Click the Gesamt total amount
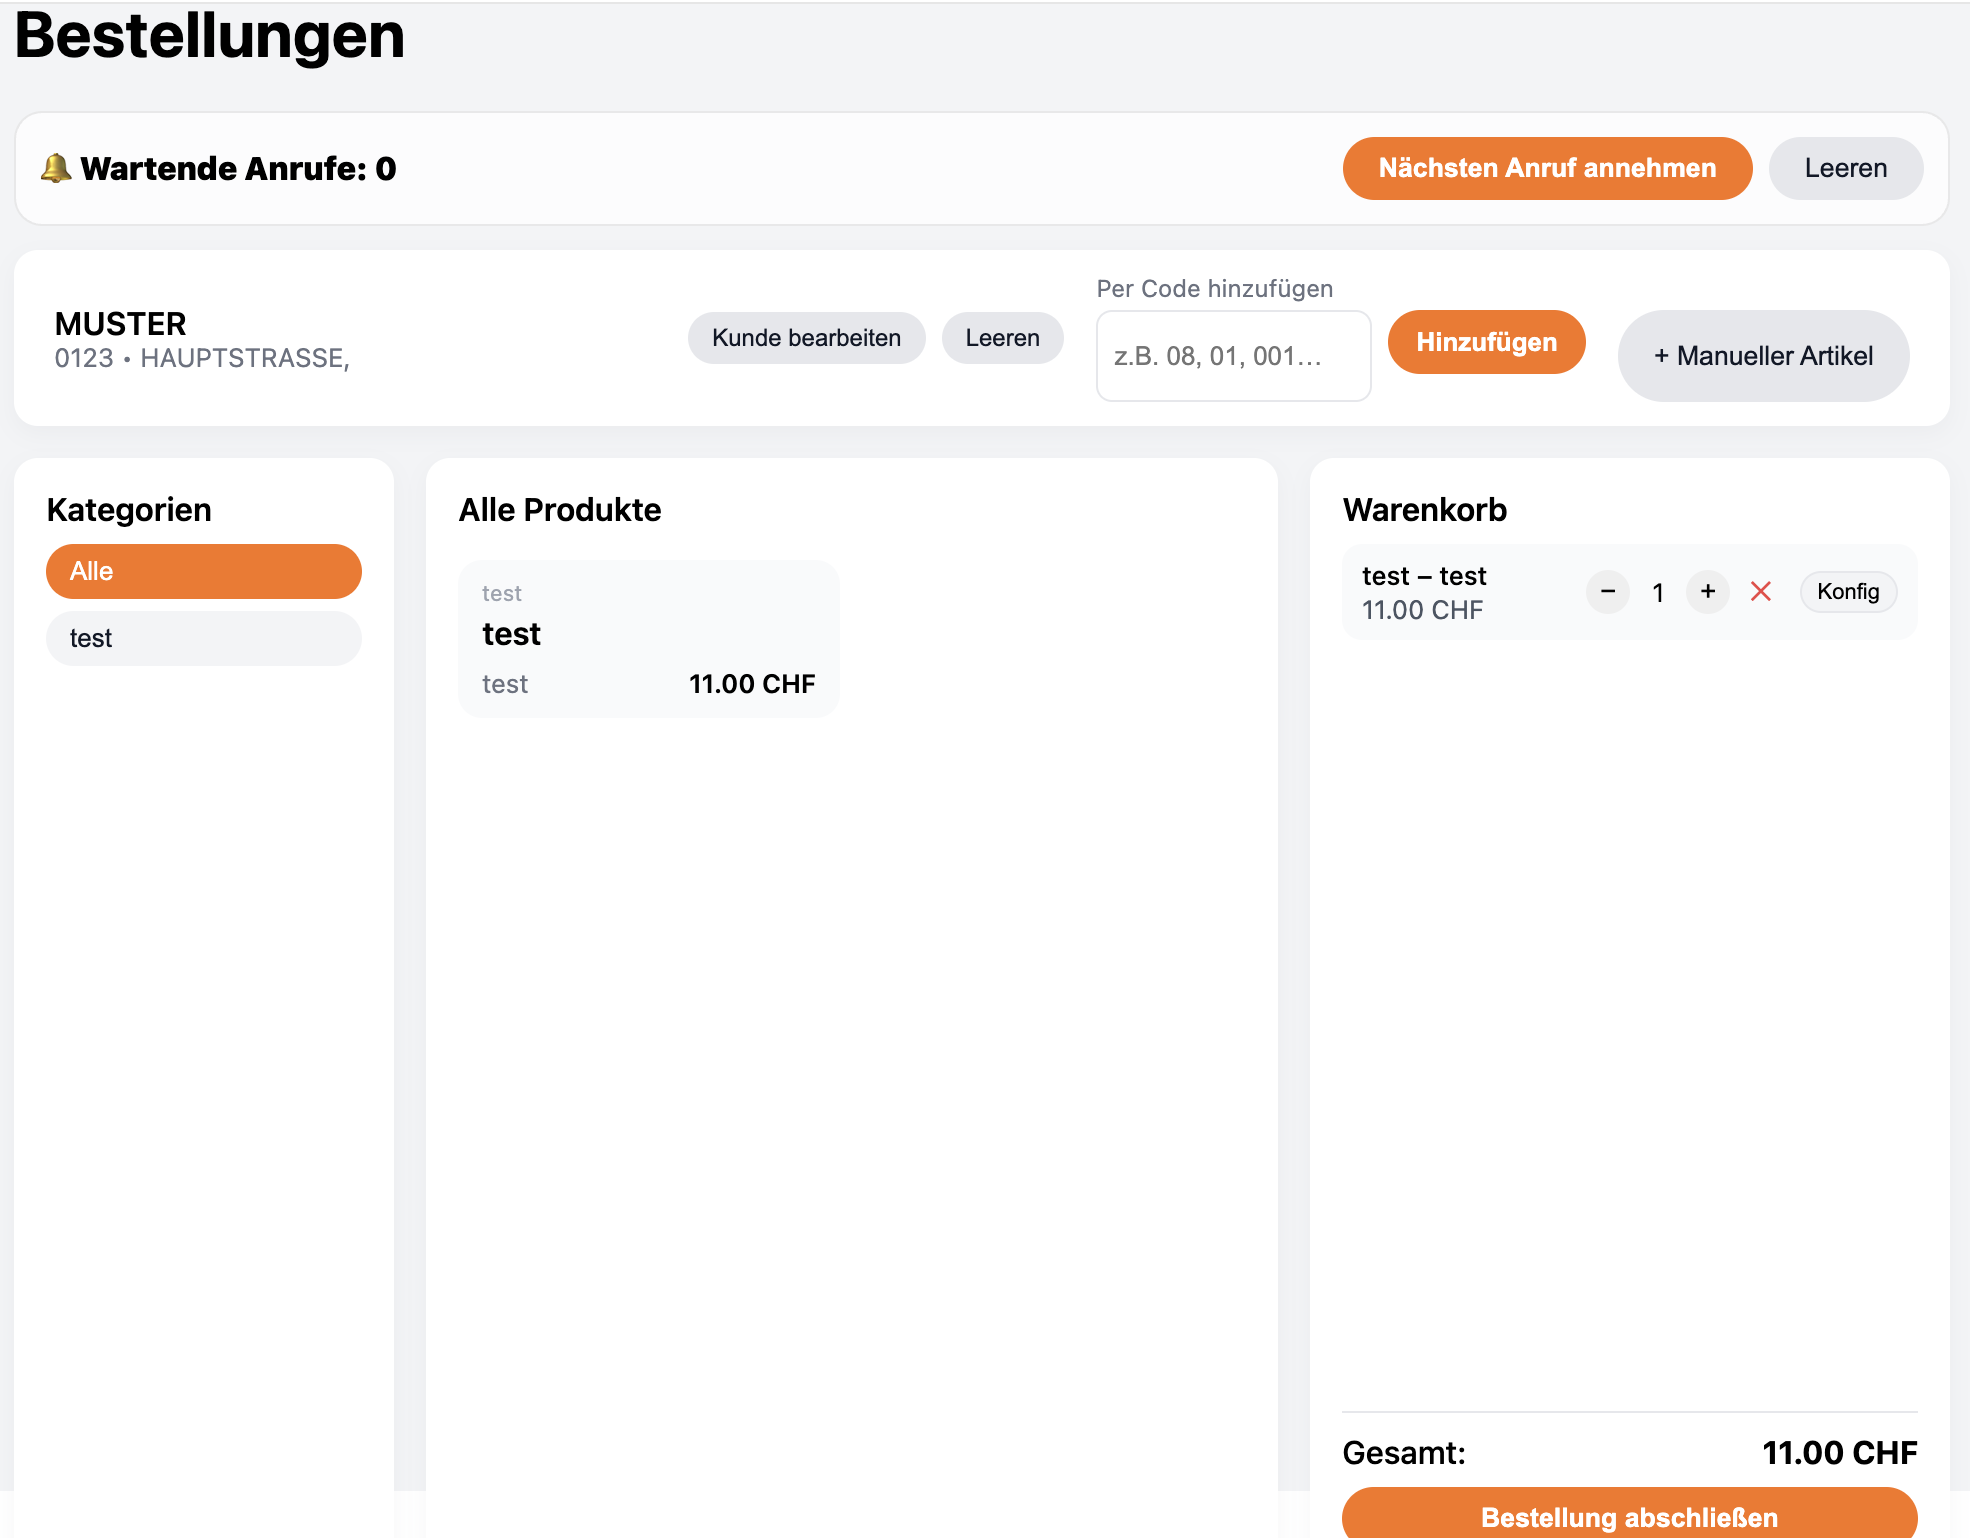Viewport: 1970px width, 1538px height. [1839, 1453]
